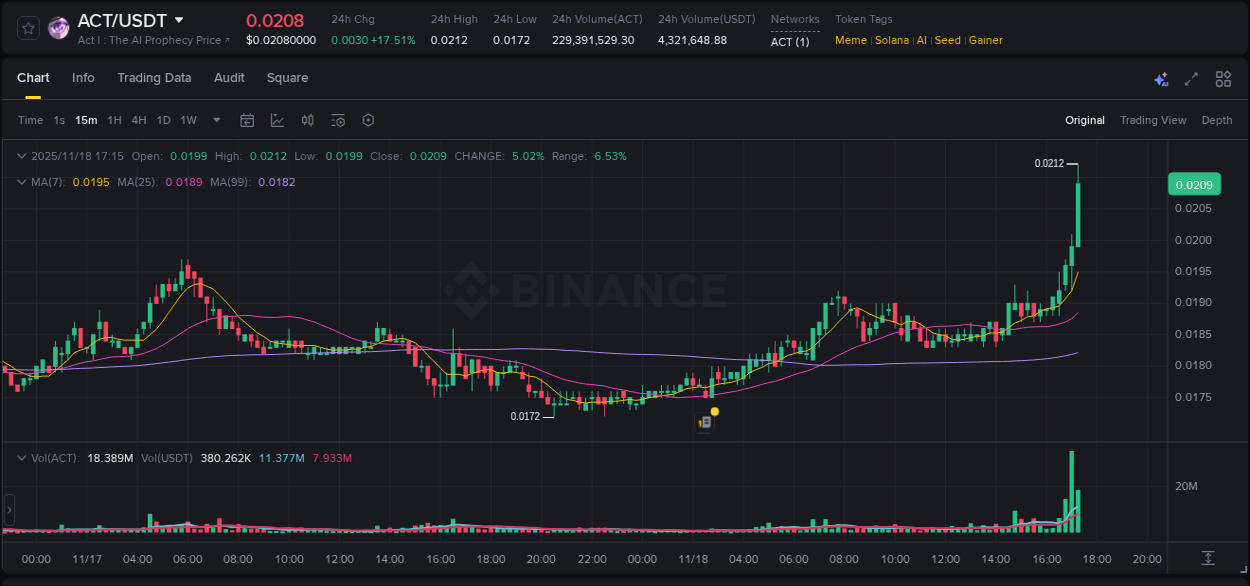
Task: Open the chart settings hexagon icon
Action: pyautogui.click(x=368, y=120)
